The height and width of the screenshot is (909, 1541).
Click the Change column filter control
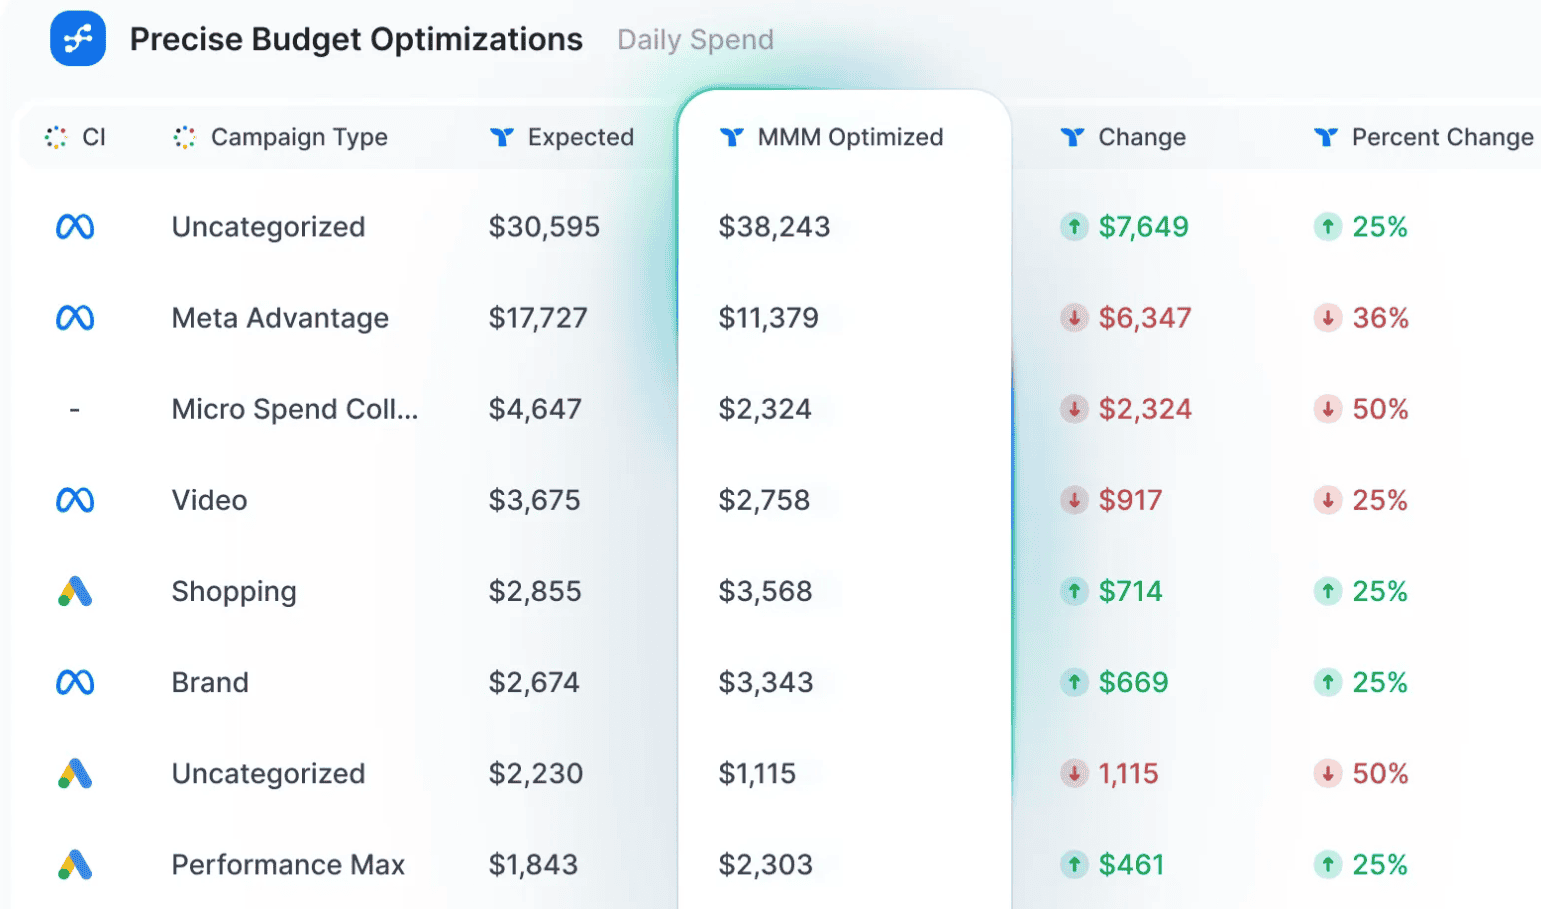point(1072,137)
